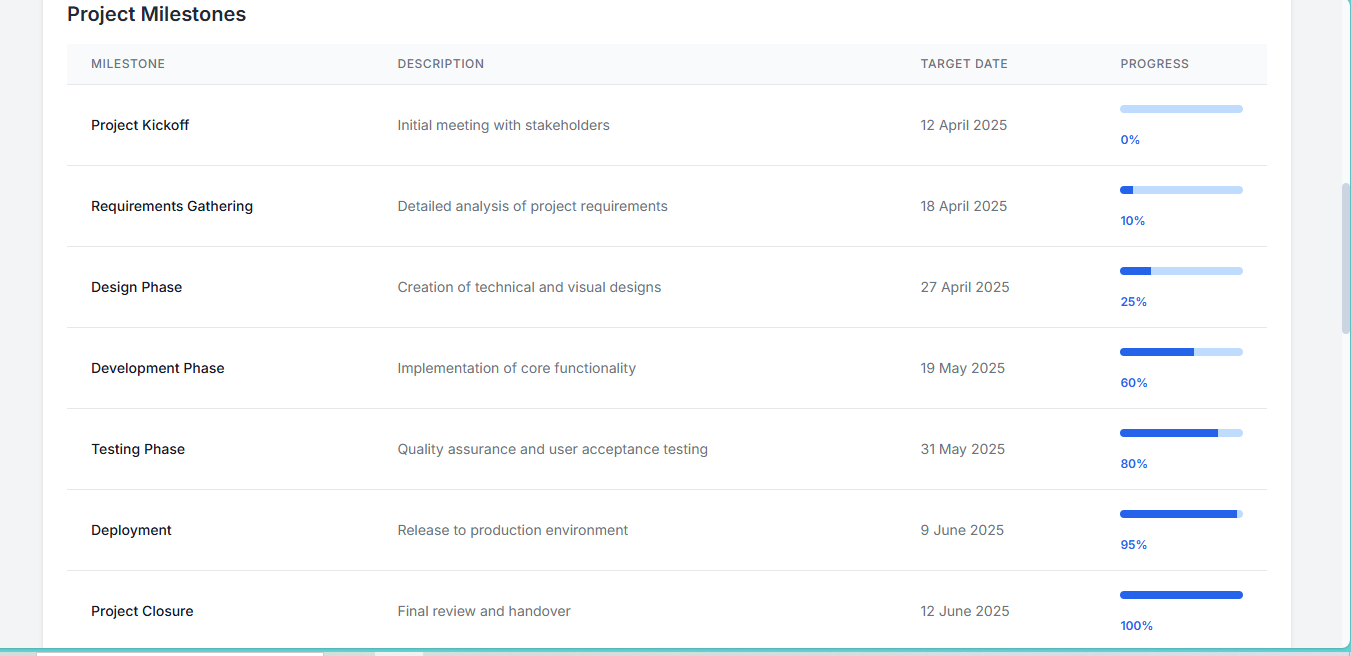The image size is (1351, 656).
Task: Select the Requirements Gathering milestone row
Action: pos(667,206)
